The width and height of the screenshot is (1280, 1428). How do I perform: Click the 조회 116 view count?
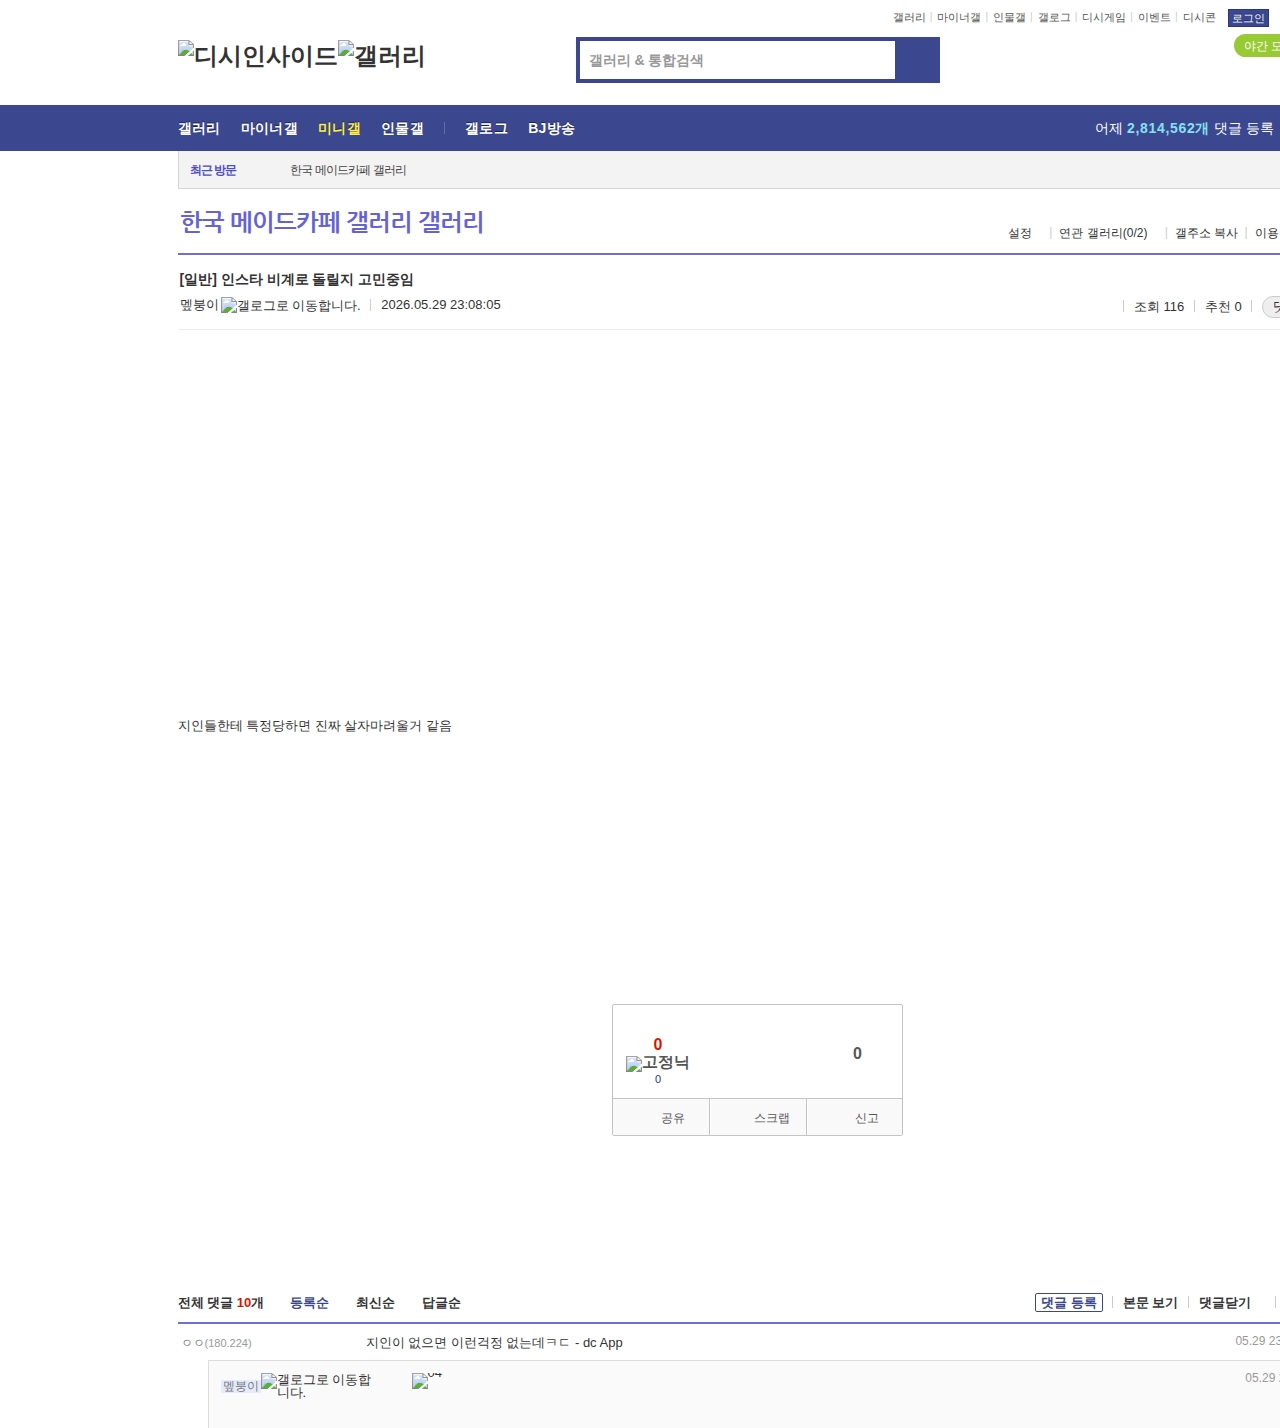(1159, 307)
